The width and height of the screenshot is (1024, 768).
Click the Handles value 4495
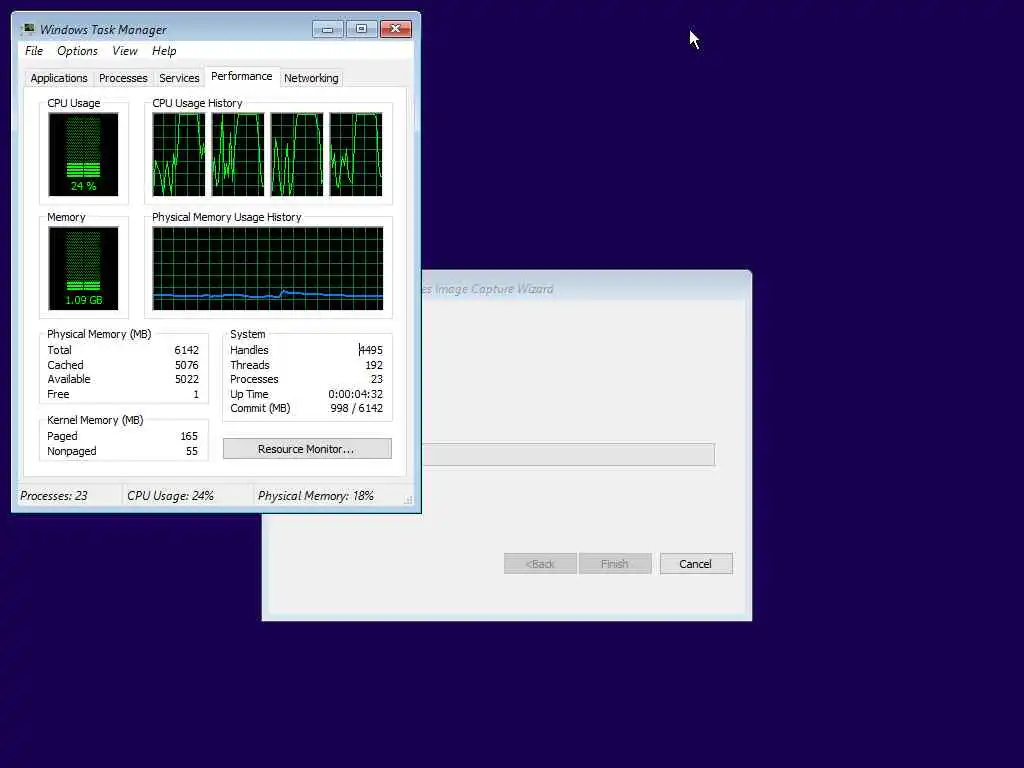click(x=370, y=350)
